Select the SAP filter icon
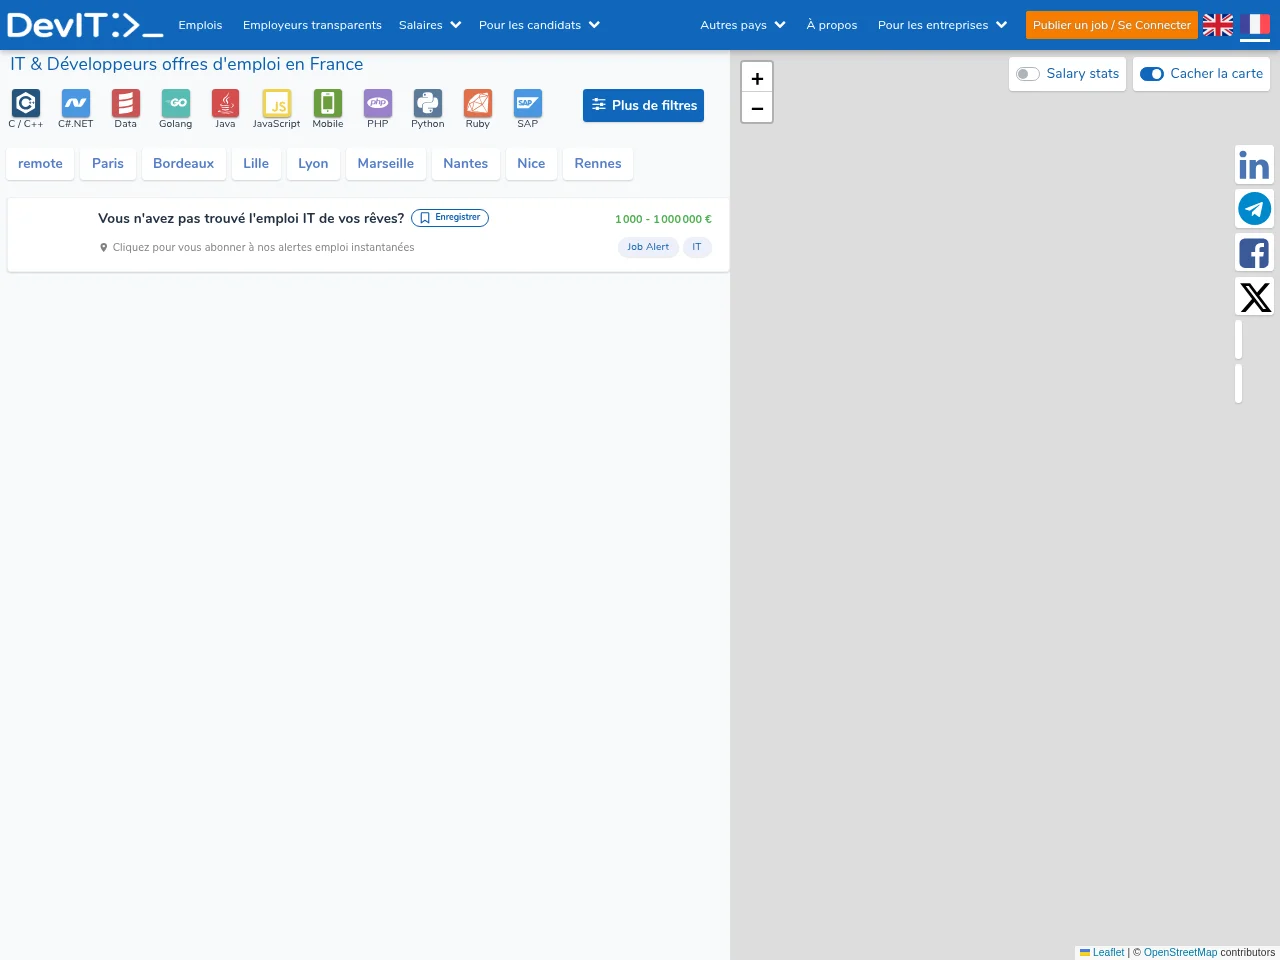This screenshot has width=1280, height=960. (x=528, y=103)
